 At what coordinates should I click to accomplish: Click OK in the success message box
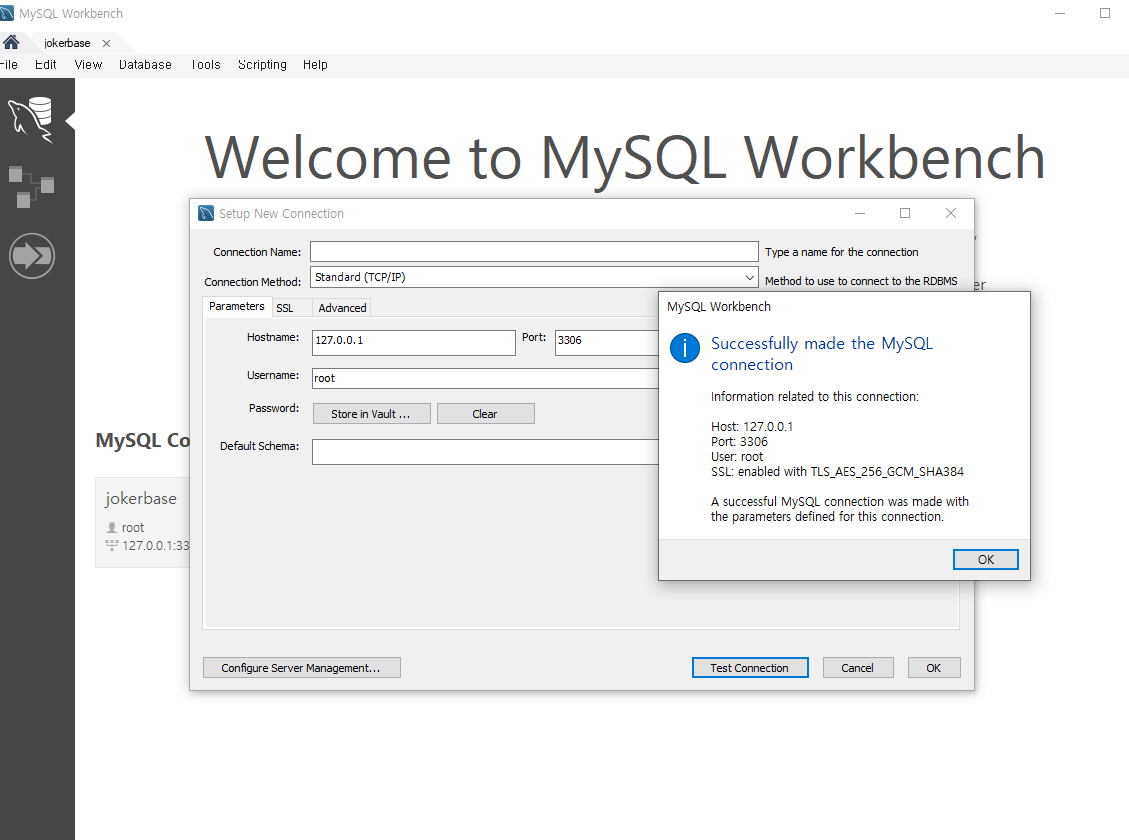pyautogui.click(x=986, y=559)
